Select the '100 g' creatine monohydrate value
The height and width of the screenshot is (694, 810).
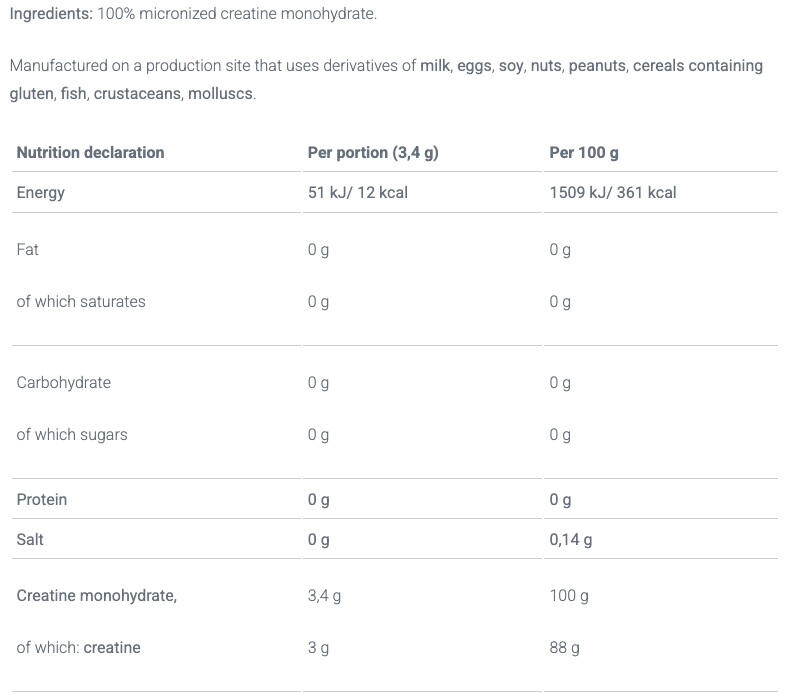(568, 595)
